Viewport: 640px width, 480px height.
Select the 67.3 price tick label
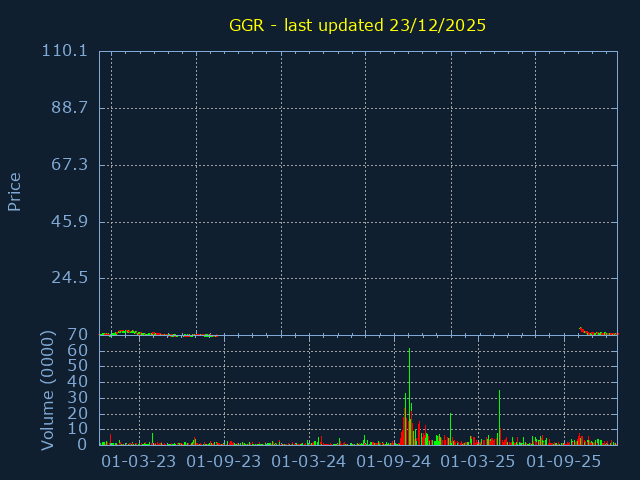click(x=70, y=164)
